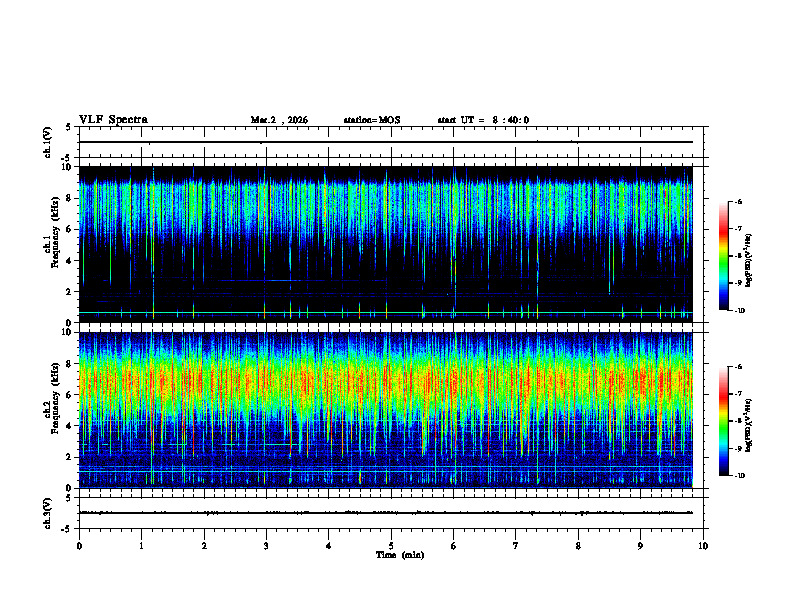Click inside the ch.1 spectrogram panel

coord(385,244)
